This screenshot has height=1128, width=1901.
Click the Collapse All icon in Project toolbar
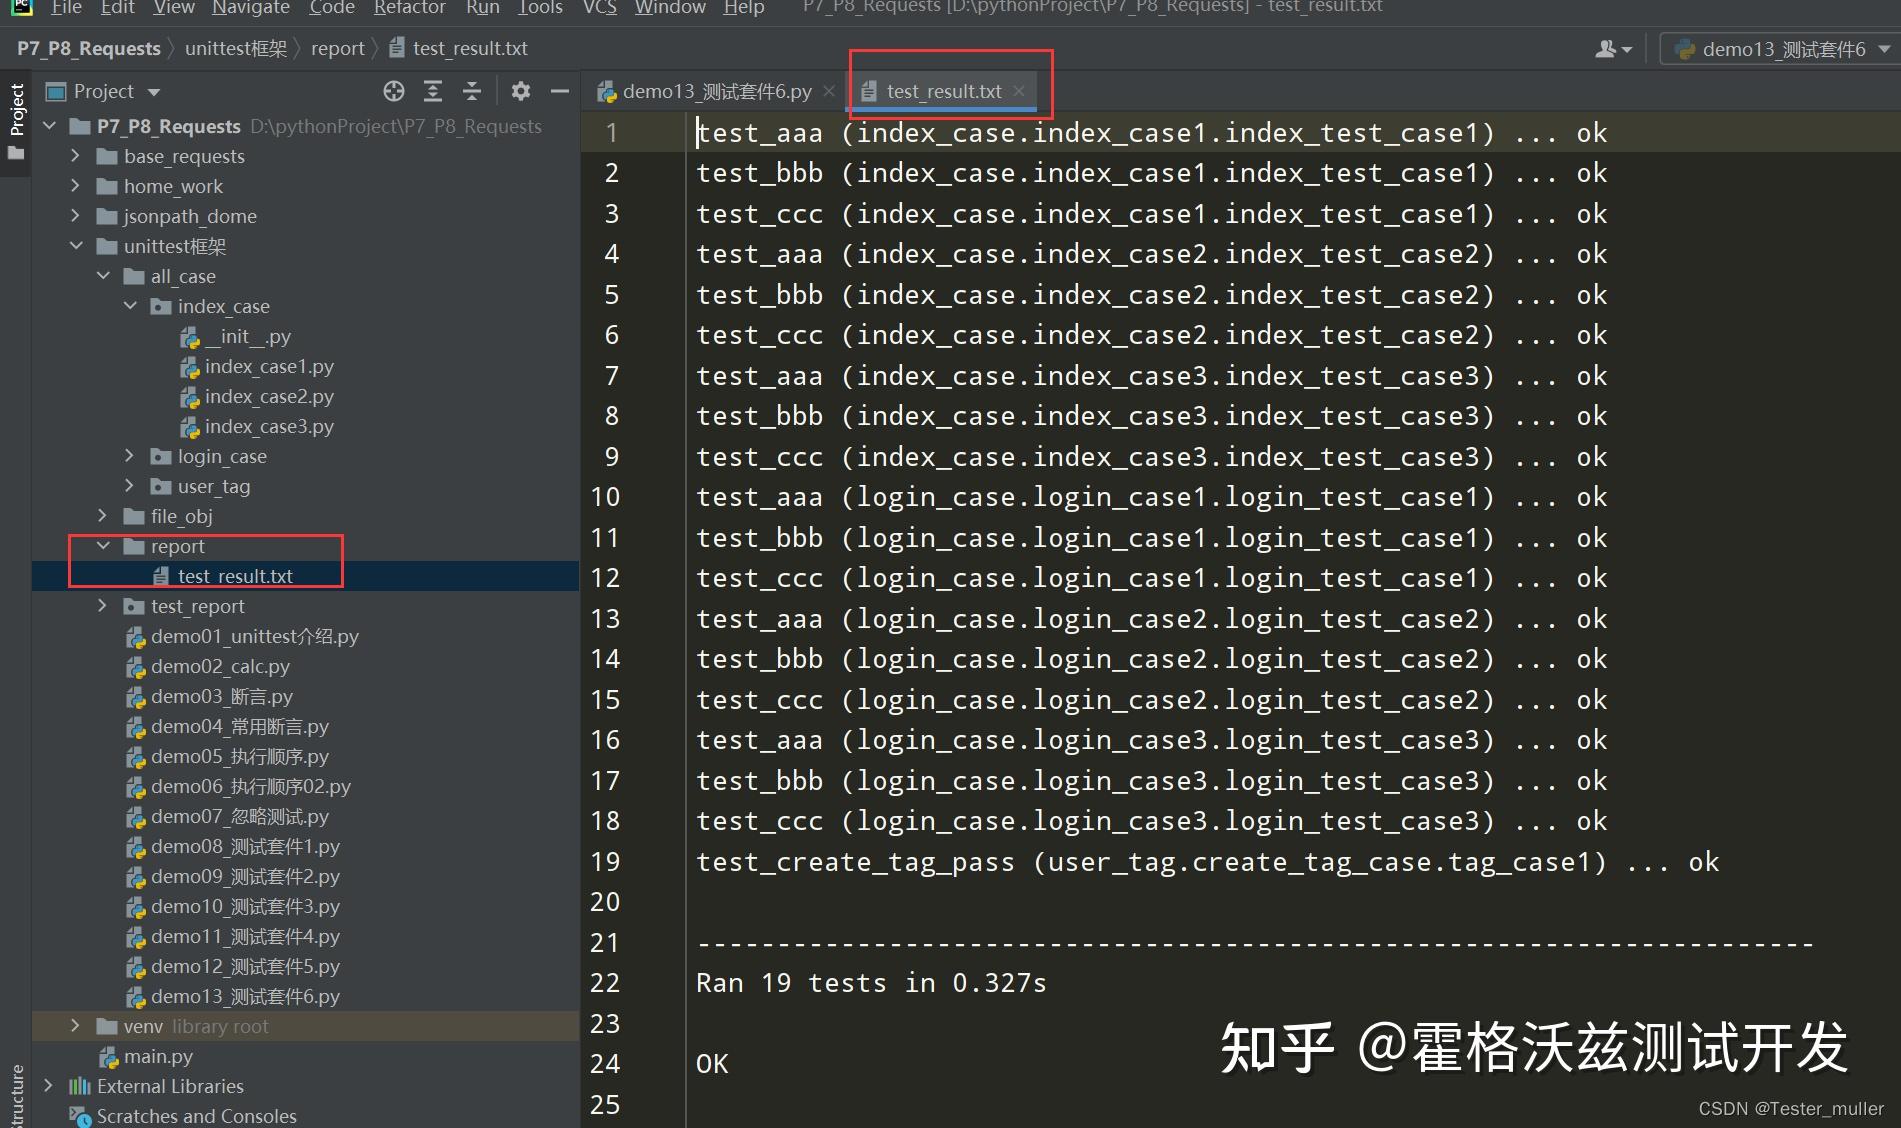(471, 91)
